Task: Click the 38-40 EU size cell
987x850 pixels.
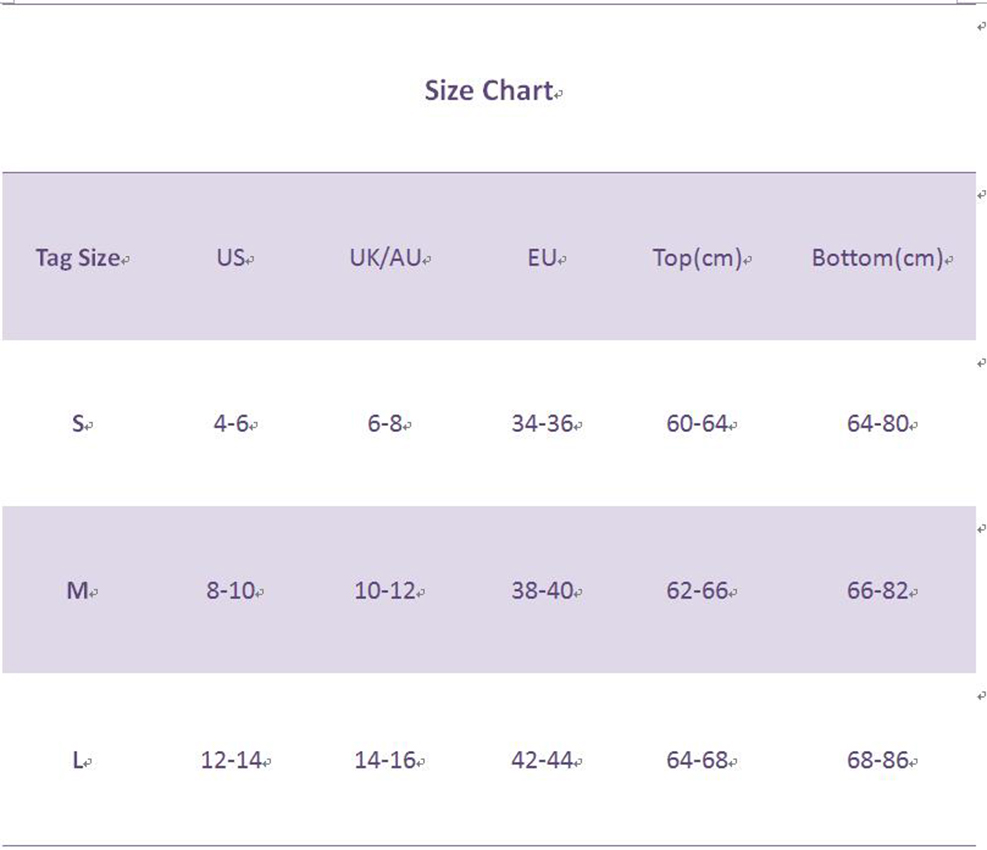Action: point(543,591)
